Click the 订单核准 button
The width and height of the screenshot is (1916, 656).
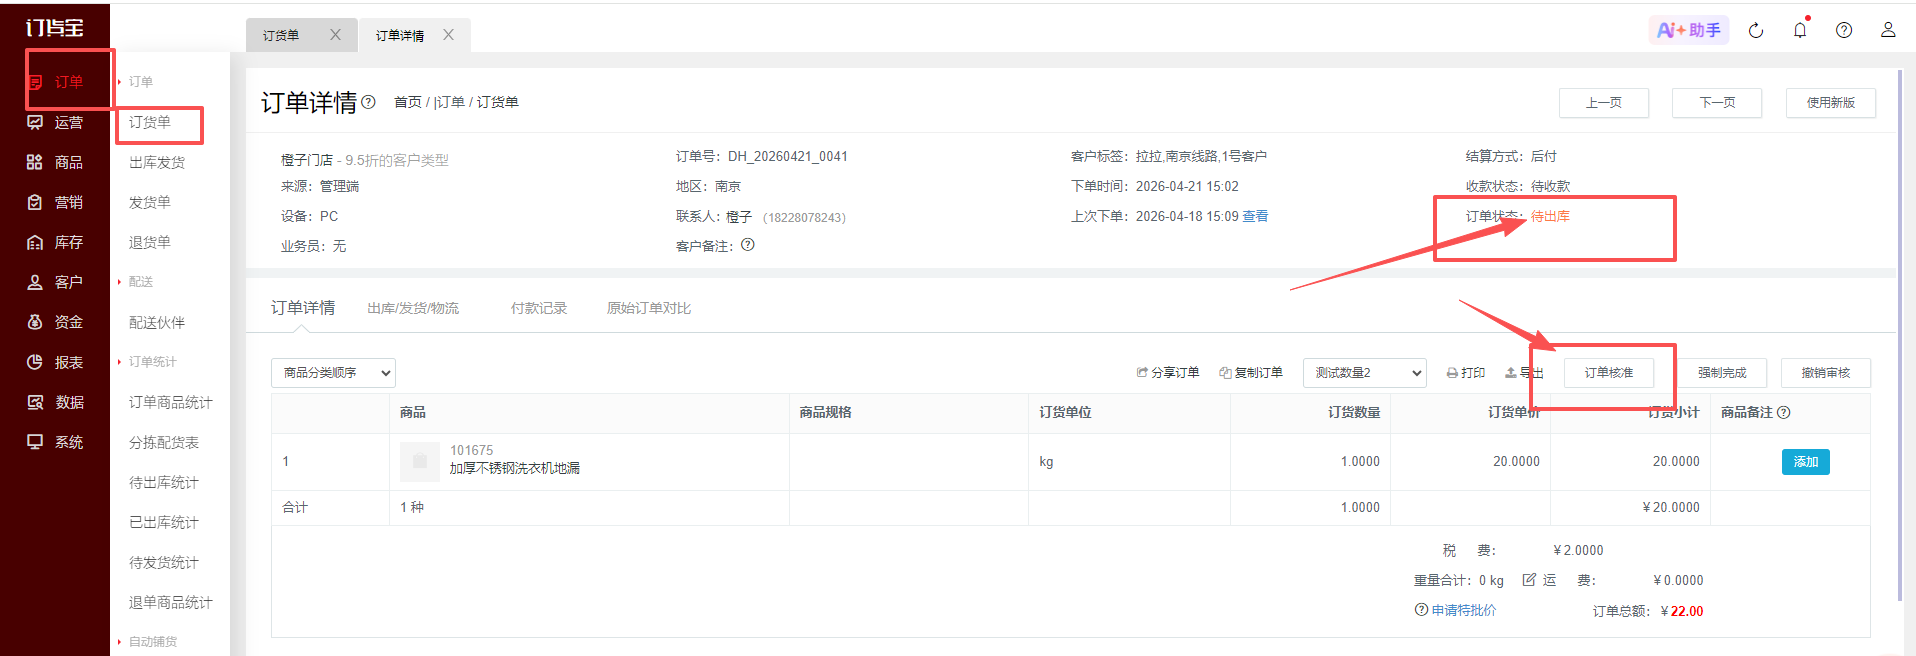tap(1609, 373)
